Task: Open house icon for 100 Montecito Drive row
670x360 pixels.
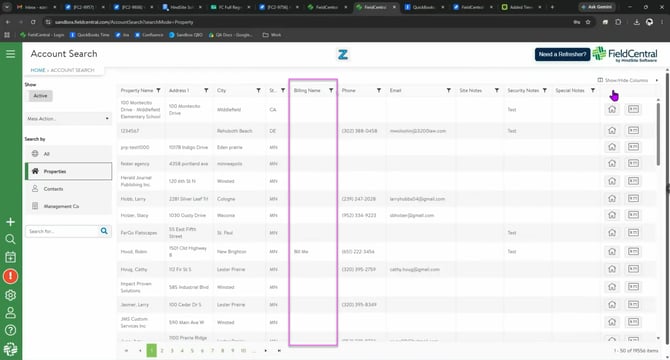Action: click(612, 110)
